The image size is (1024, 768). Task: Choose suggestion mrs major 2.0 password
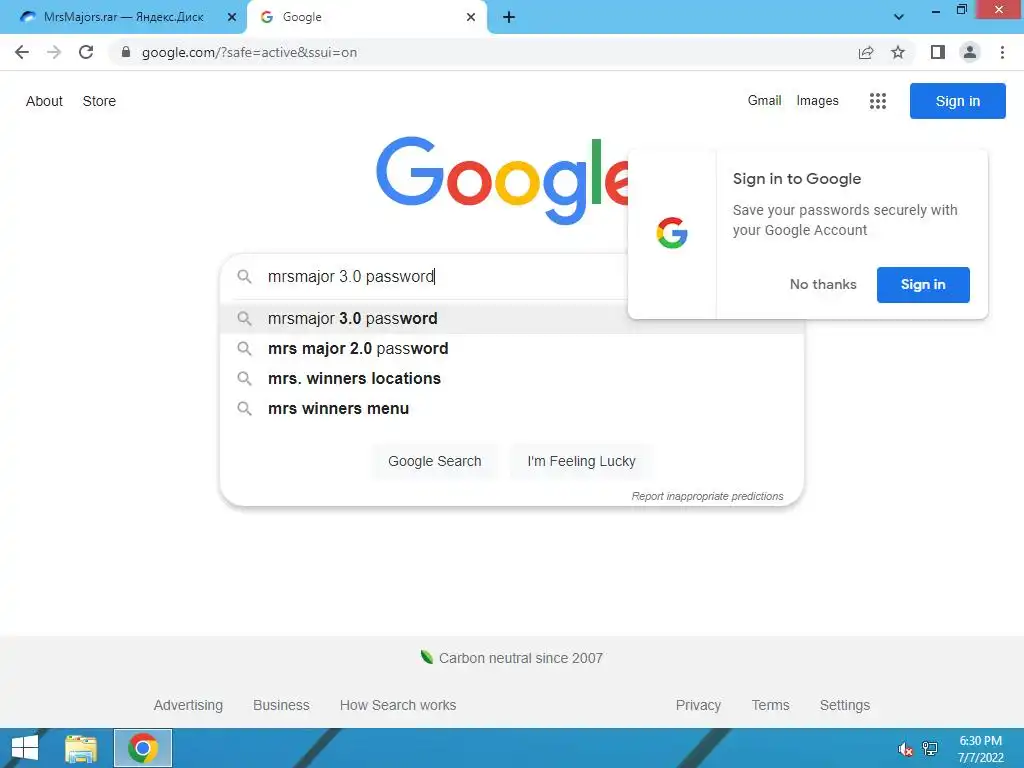(x=512, y=349)
